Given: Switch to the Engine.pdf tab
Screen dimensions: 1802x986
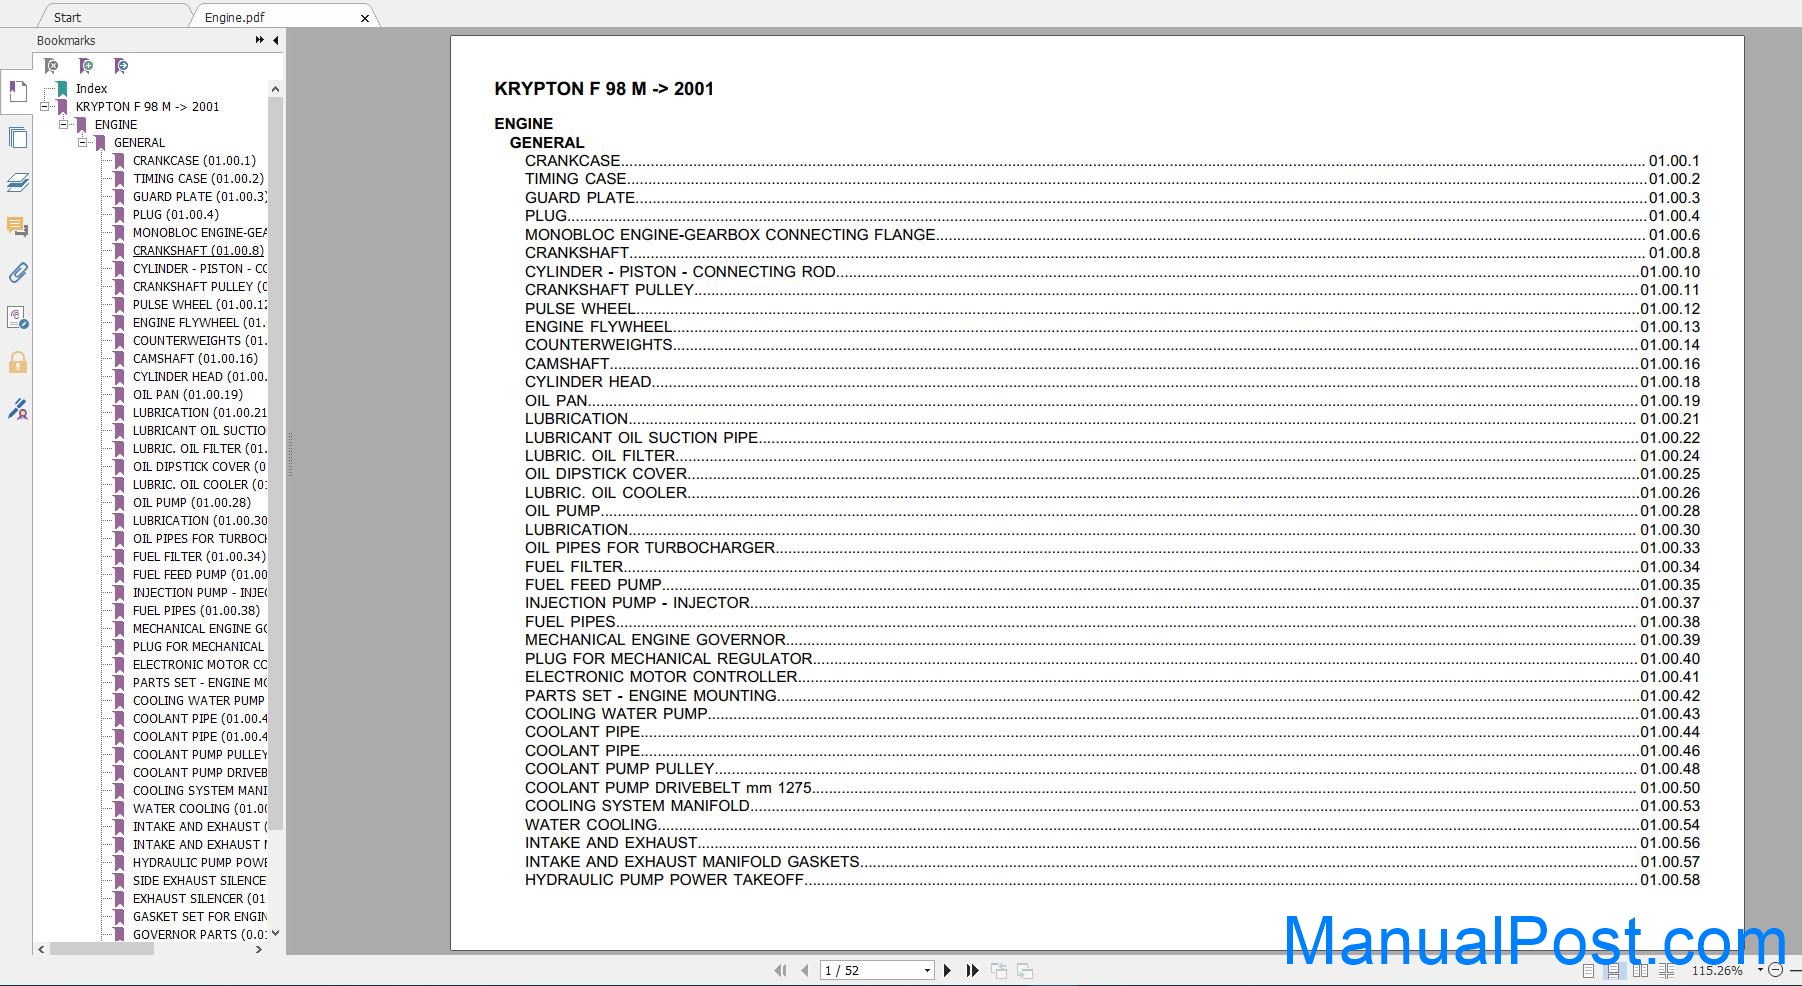Looking at the screenshot, I should coord(235,17).
